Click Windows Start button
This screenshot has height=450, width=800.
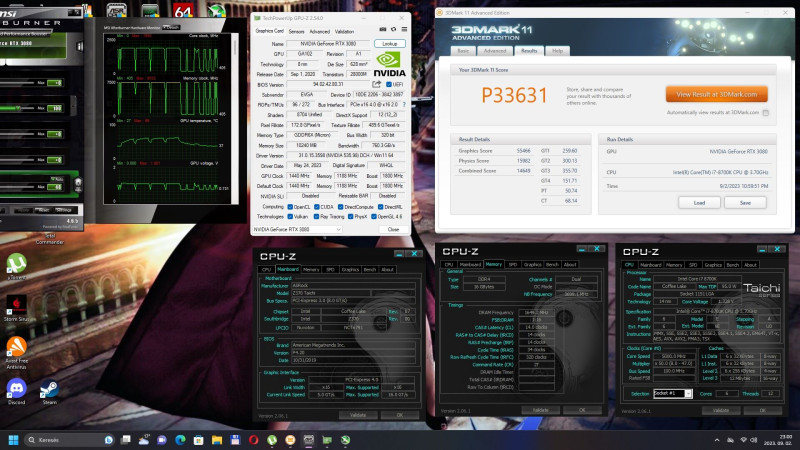(14, 440)
